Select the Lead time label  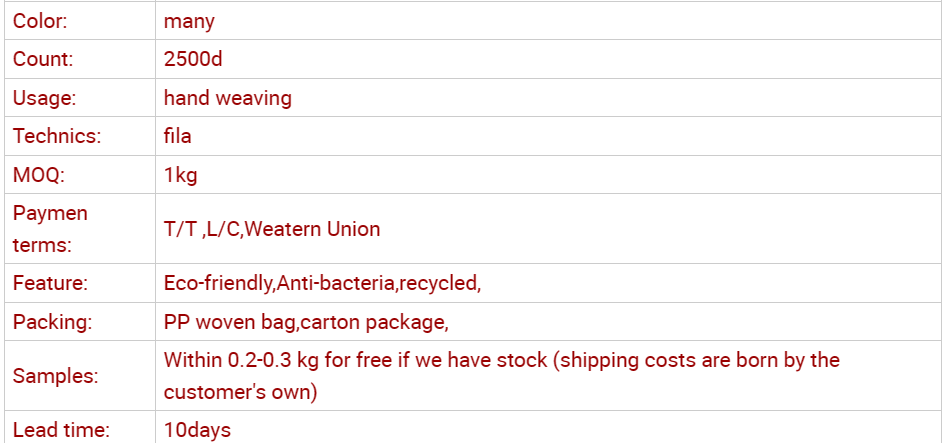pyautogui.click(x=60, y=430)
